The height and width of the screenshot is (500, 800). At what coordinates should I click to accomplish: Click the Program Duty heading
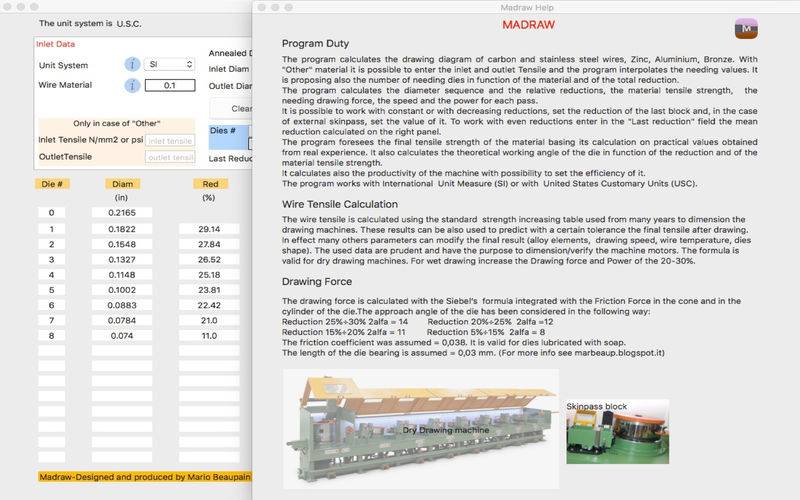[315, 44]
